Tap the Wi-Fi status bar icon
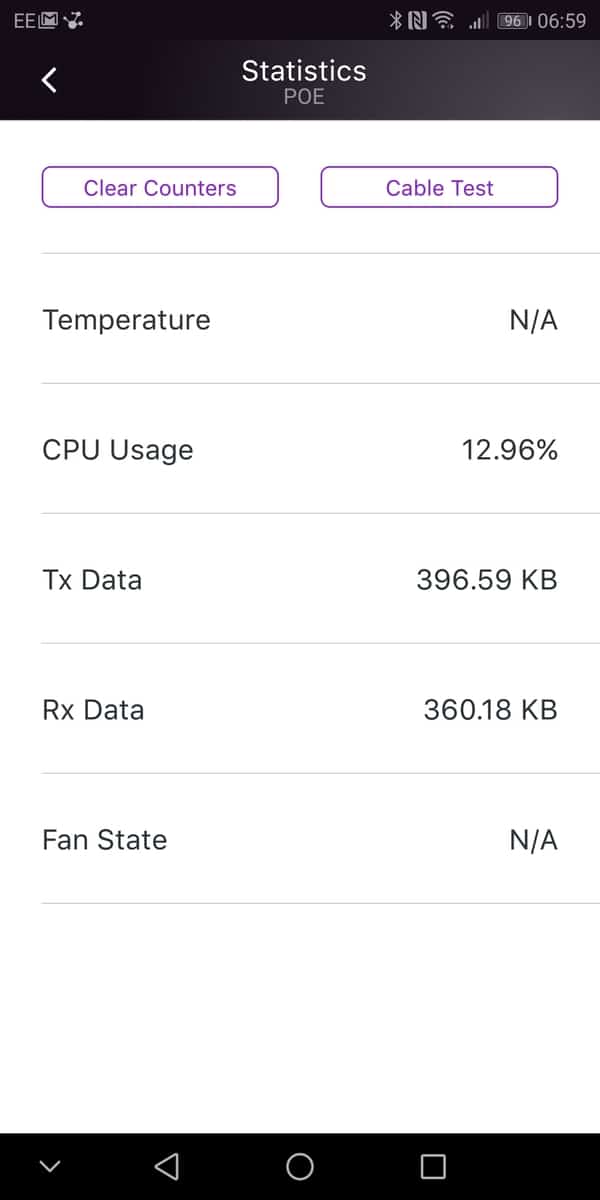The width and height of the screenshot is (600, 1200). pyautogui.click(x=445, y=20)
